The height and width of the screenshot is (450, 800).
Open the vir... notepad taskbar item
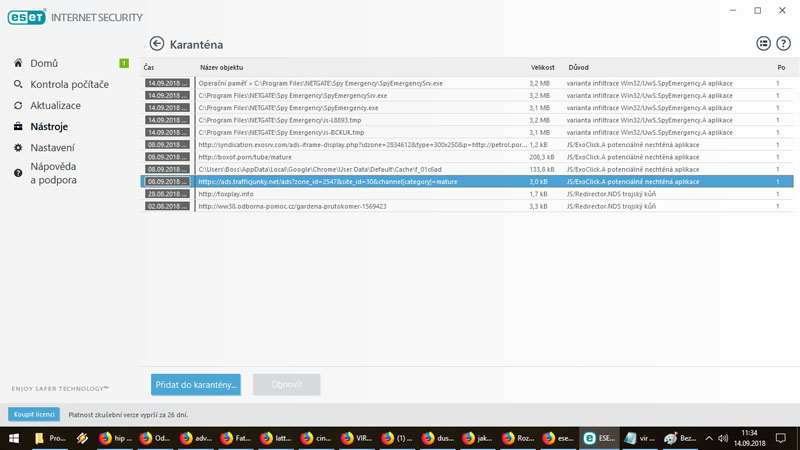pos(640,438)
